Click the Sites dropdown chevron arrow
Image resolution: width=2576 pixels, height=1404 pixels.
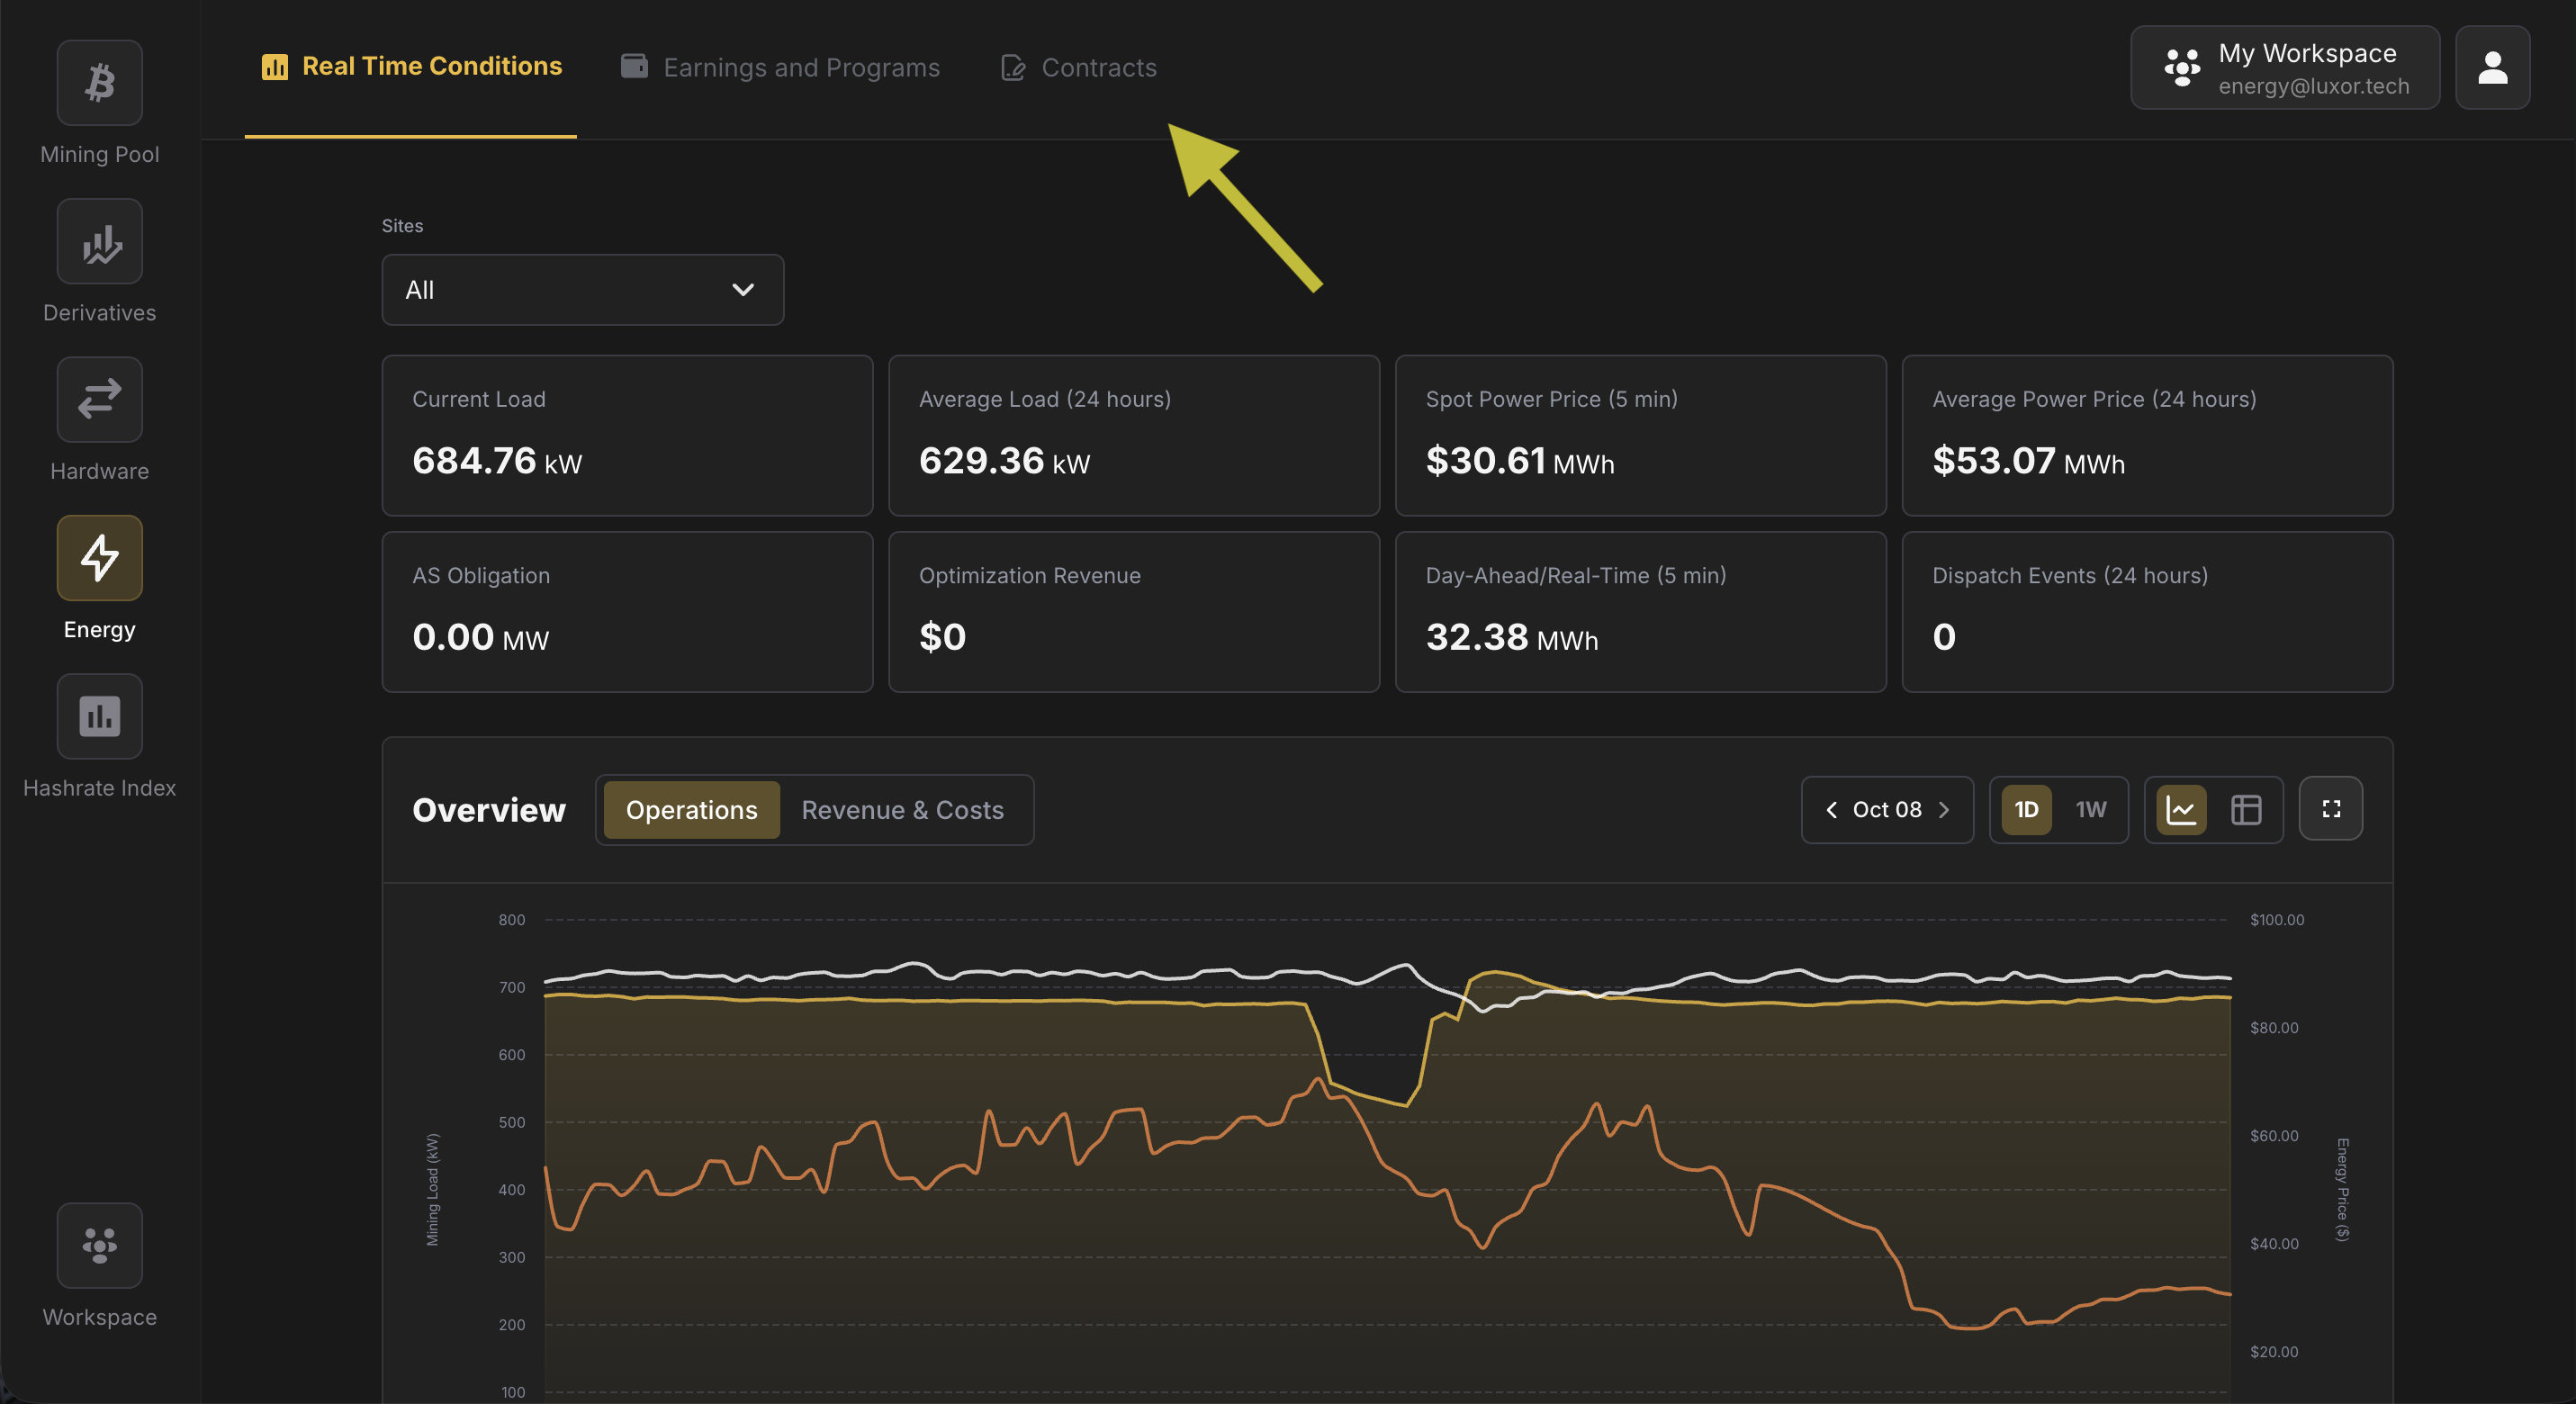[742, 290]
